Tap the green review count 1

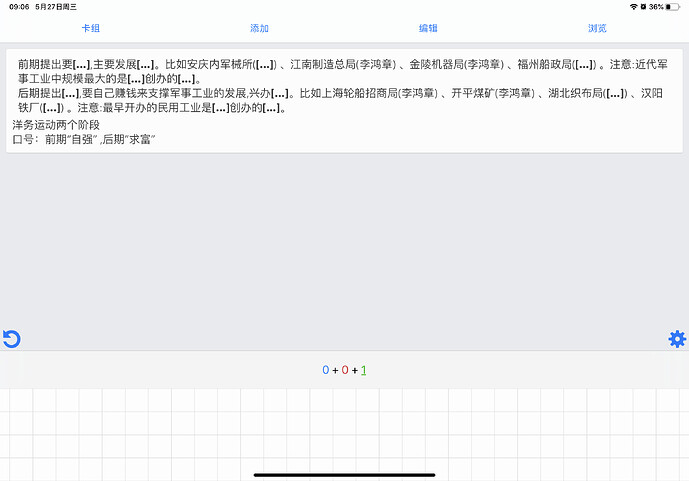click(x=363, y=370)
